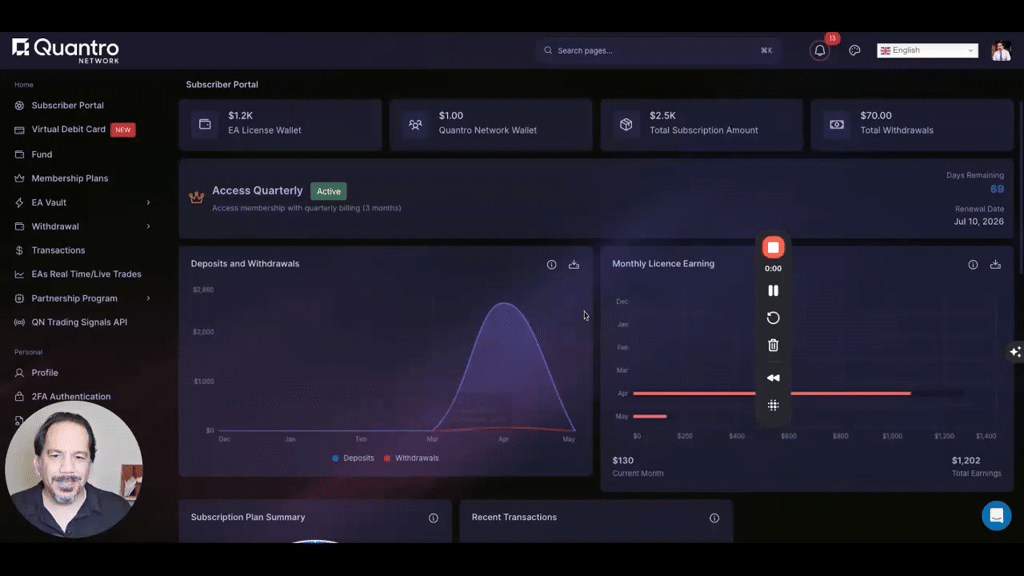Click the EA License Wallet icon
This screenshot has width=1024, height=576.
(205, 124)
